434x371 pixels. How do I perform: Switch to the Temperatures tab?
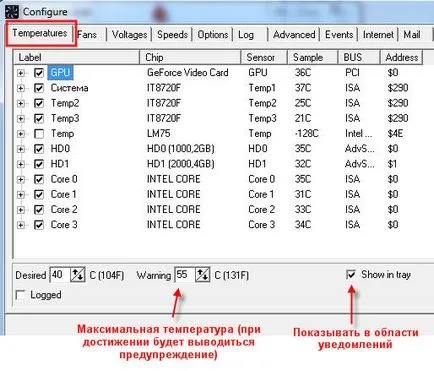40,33
